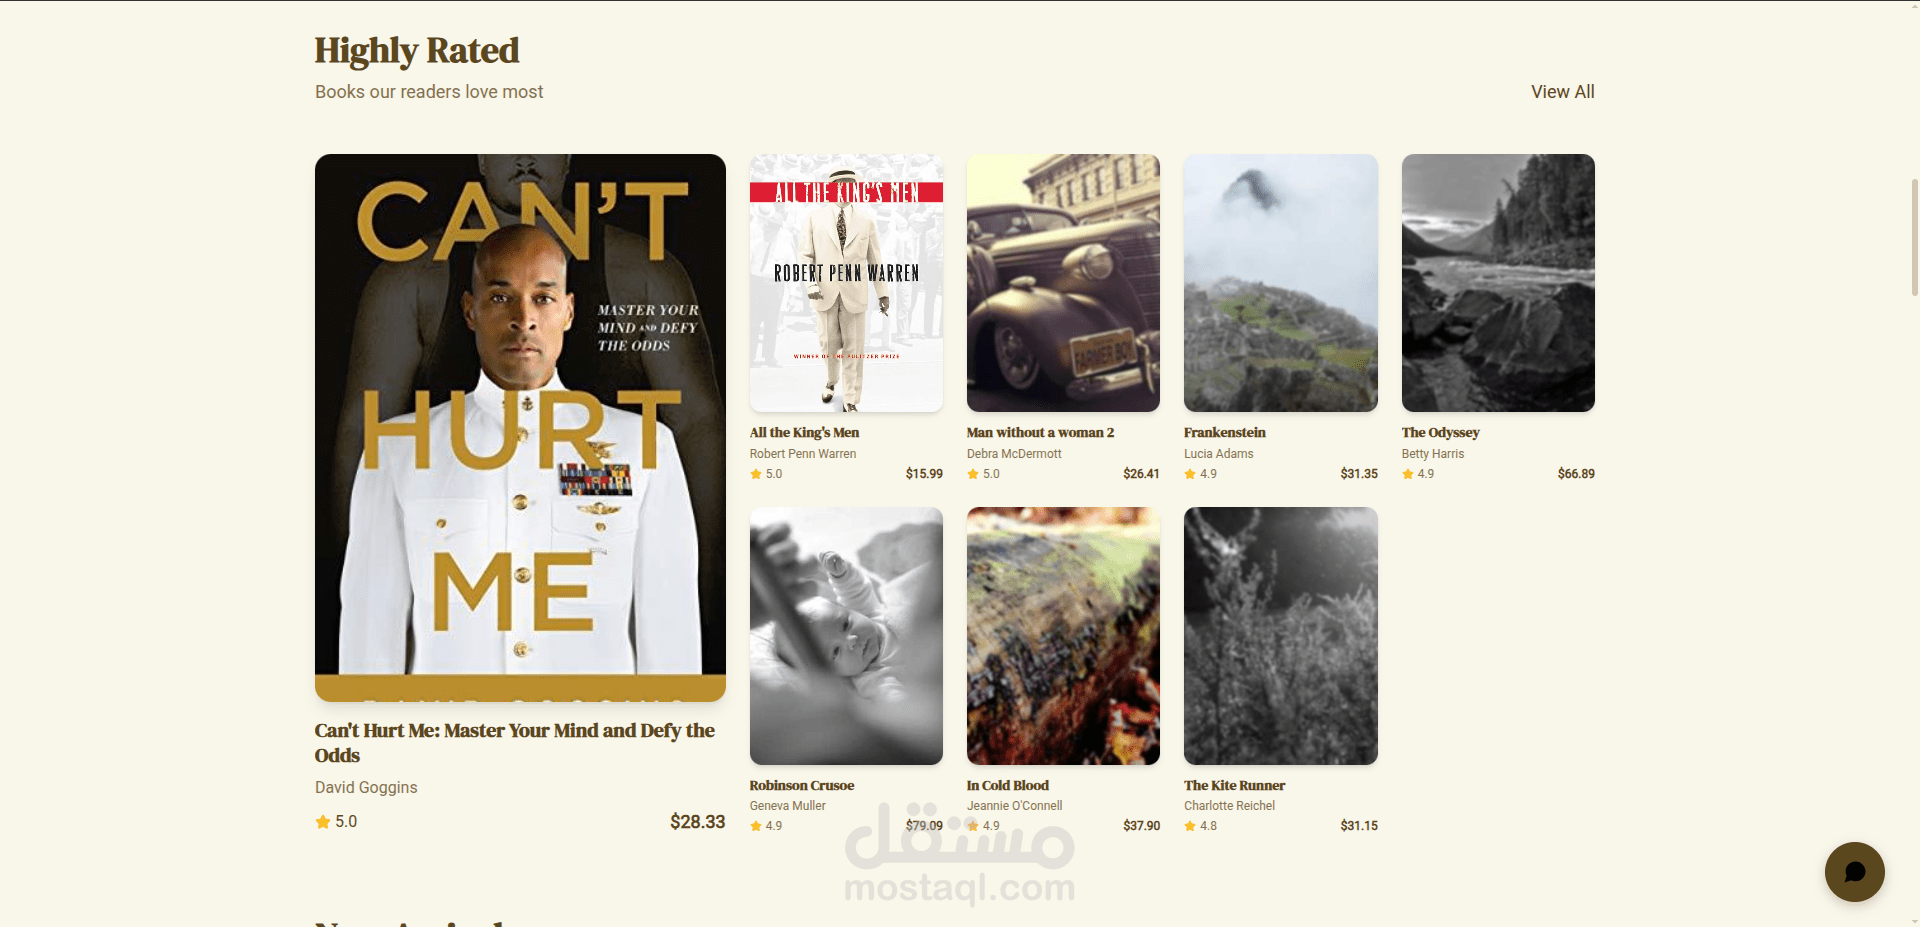Click The Kite Runner book title
The height and width of the screenshot is (927, 1920).
point(1234,786)
